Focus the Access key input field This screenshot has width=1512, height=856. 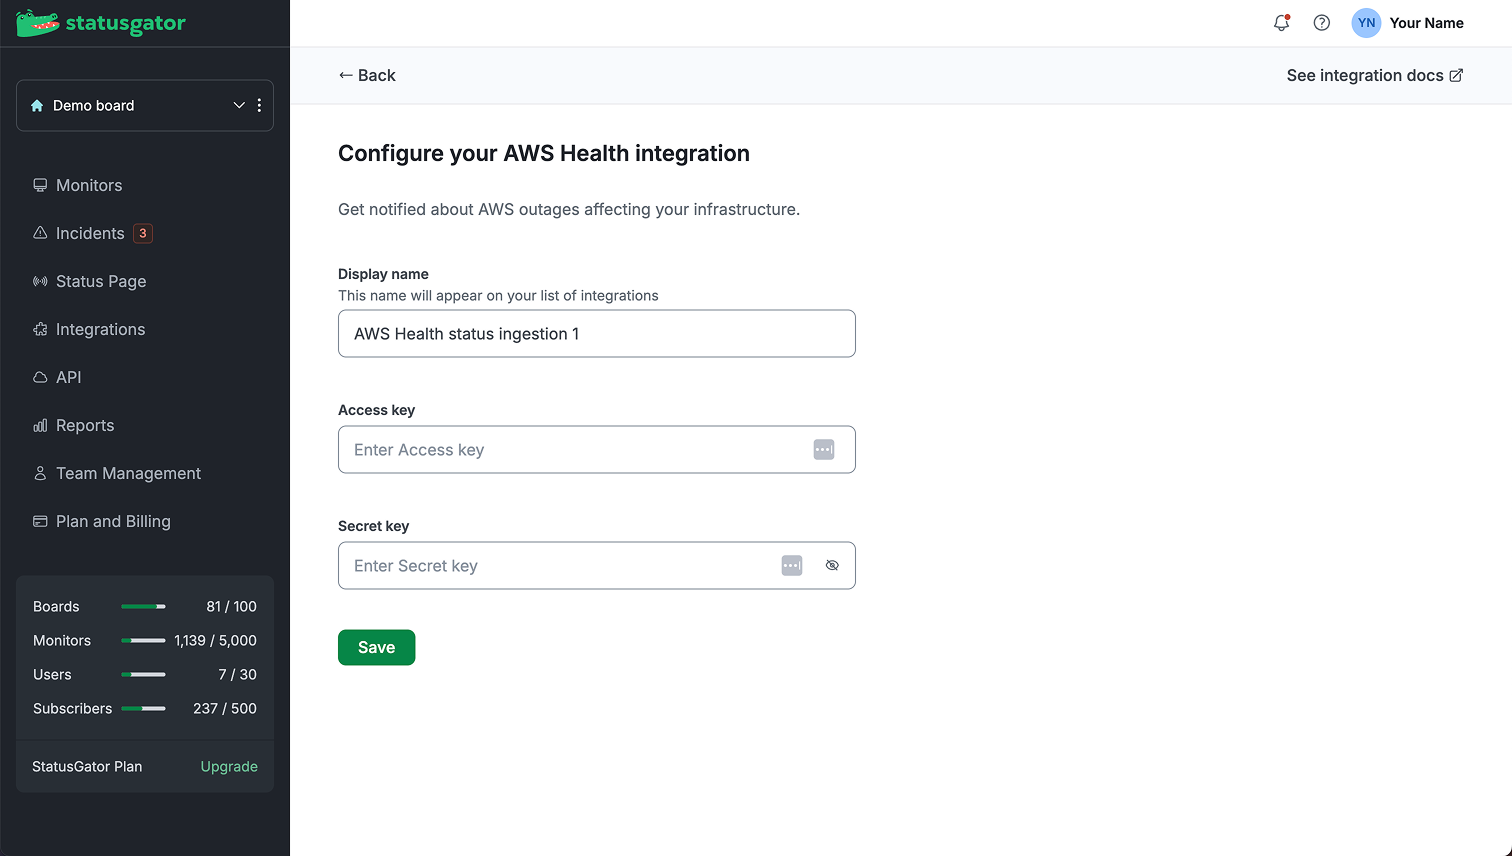(597, 450)
